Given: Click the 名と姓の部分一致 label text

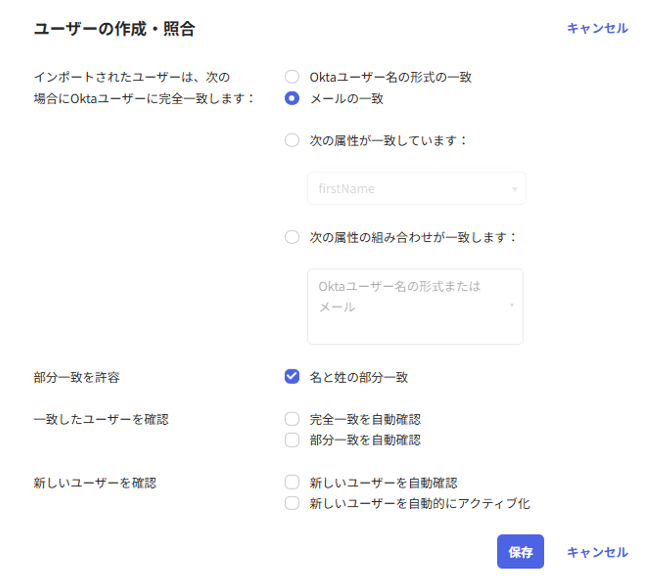Looking at the screenshot, I should coord(358,378).
